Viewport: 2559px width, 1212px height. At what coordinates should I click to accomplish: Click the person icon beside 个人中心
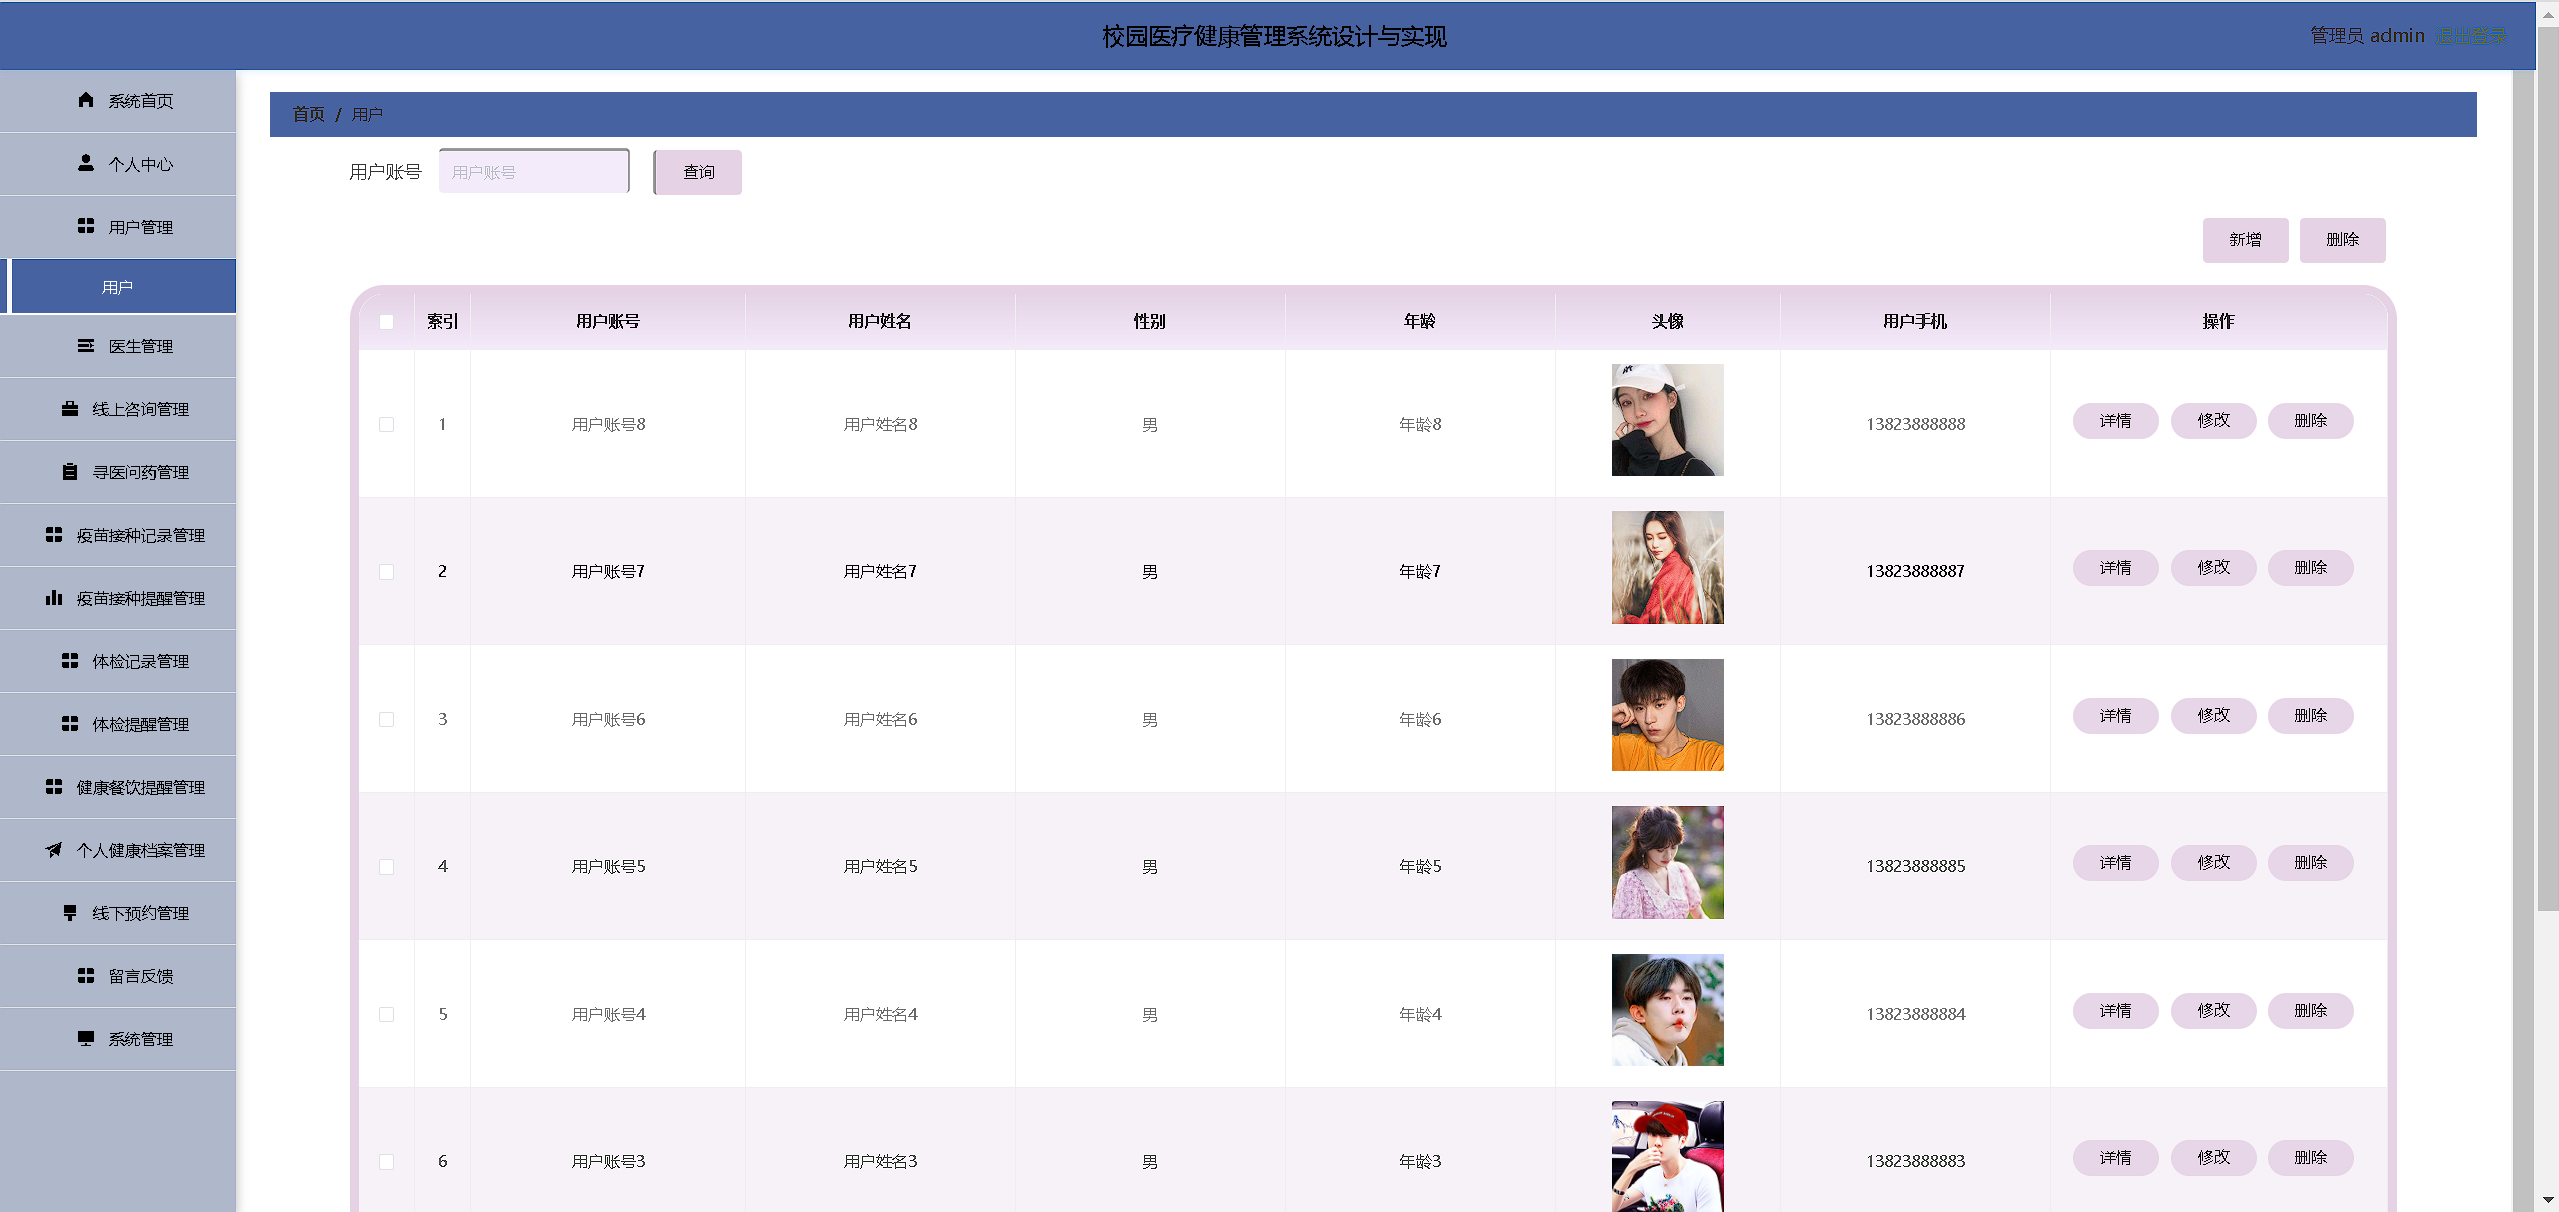click(x=86, y=163)
